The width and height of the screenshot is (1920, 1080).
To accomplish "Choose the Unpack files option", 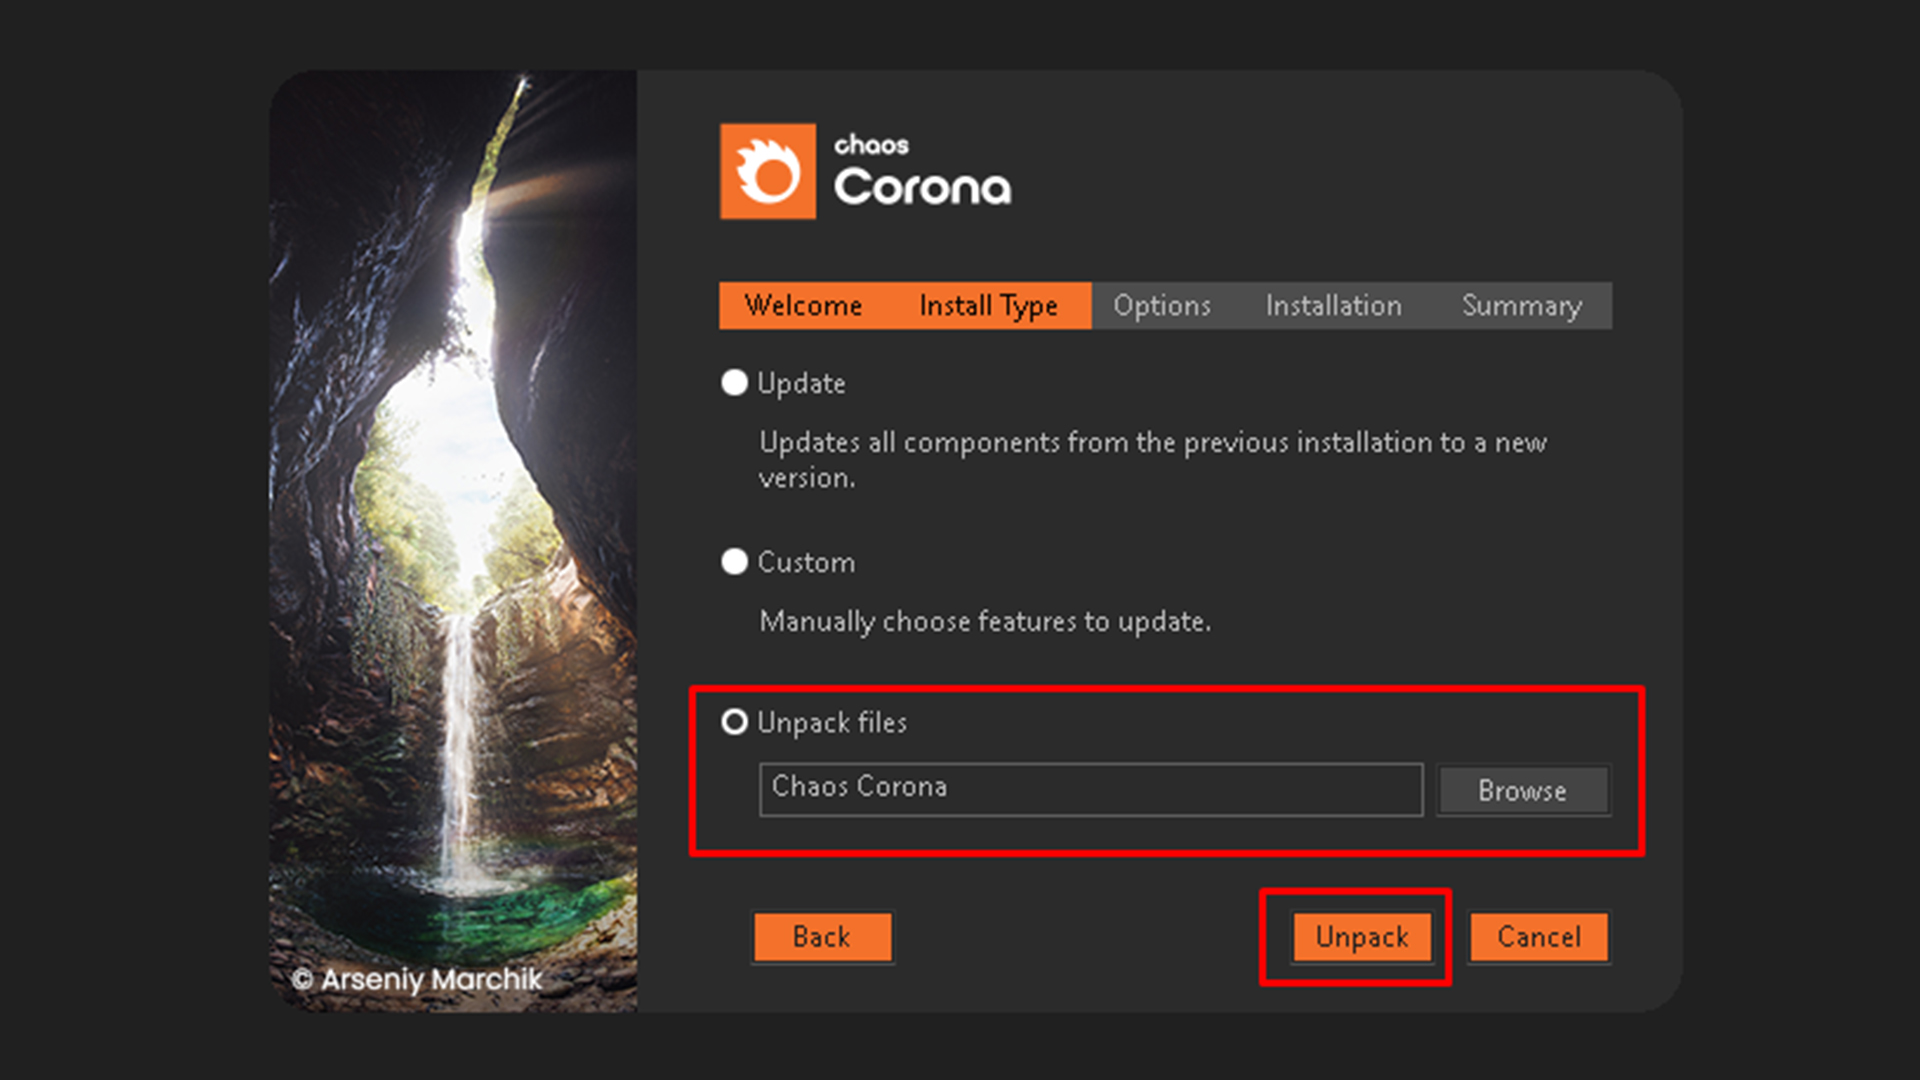I will click(734, 722).
